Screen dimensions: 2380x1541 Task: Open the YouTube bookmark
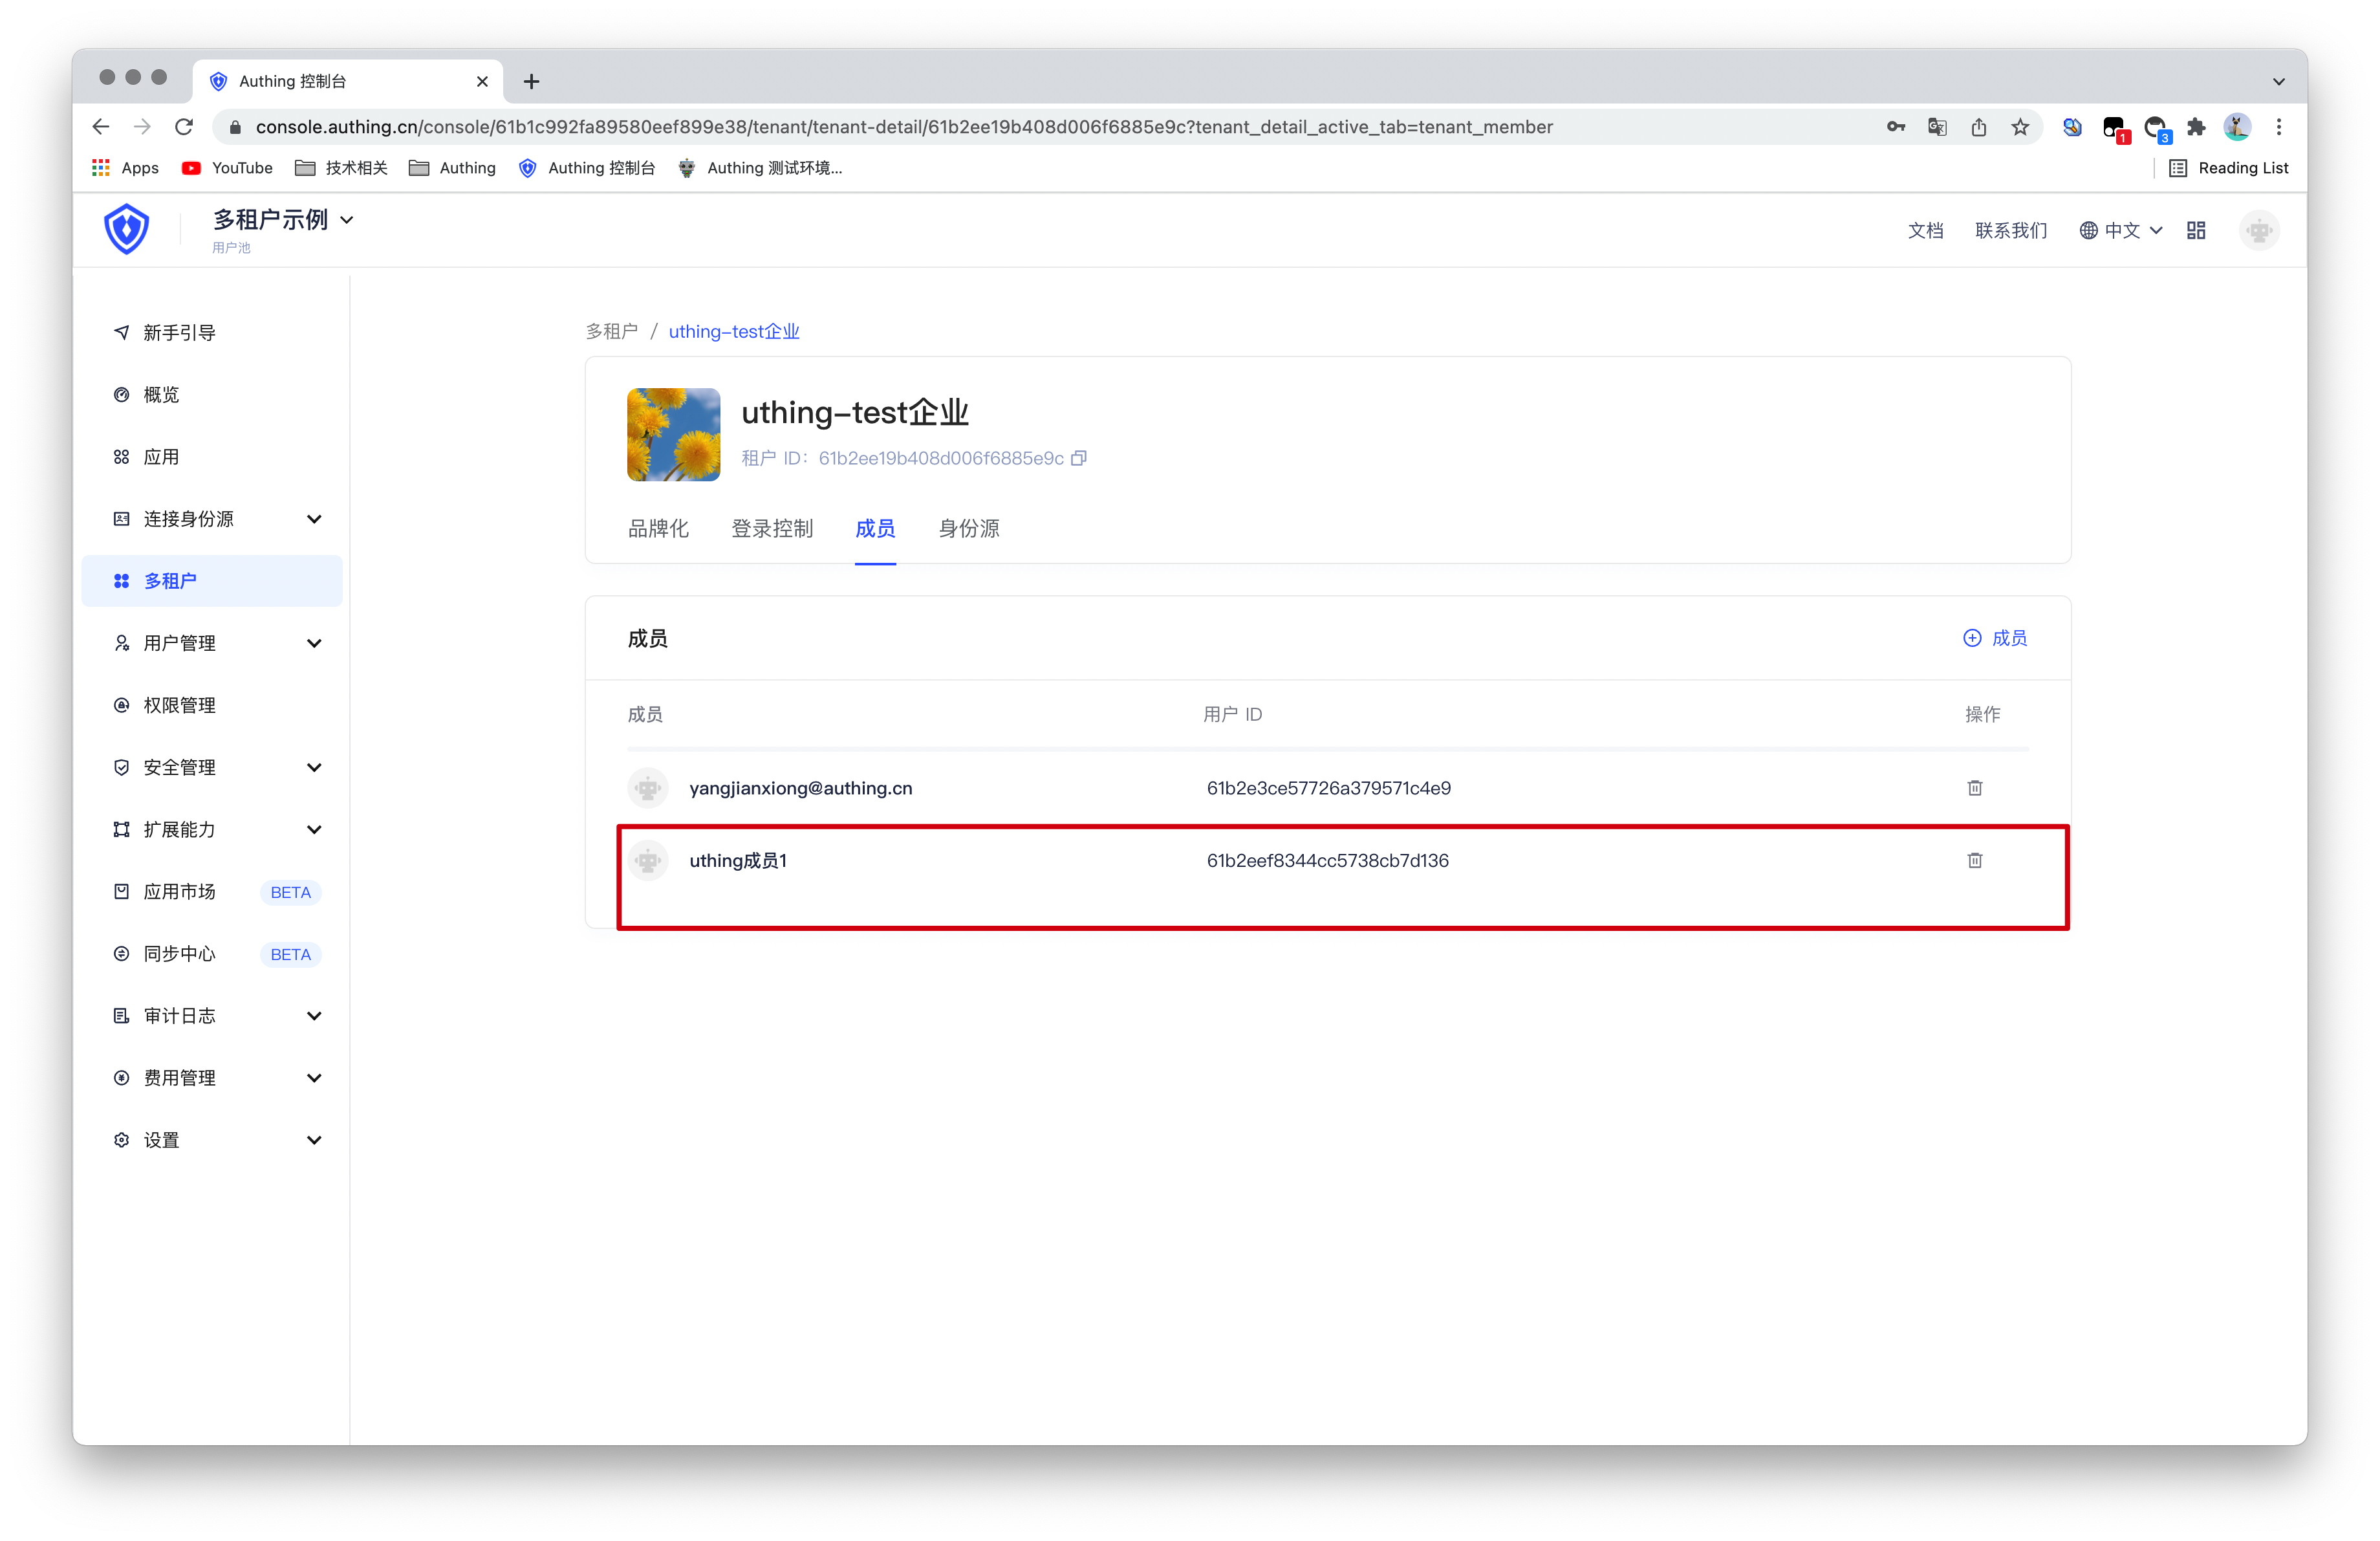pos(227,168)
